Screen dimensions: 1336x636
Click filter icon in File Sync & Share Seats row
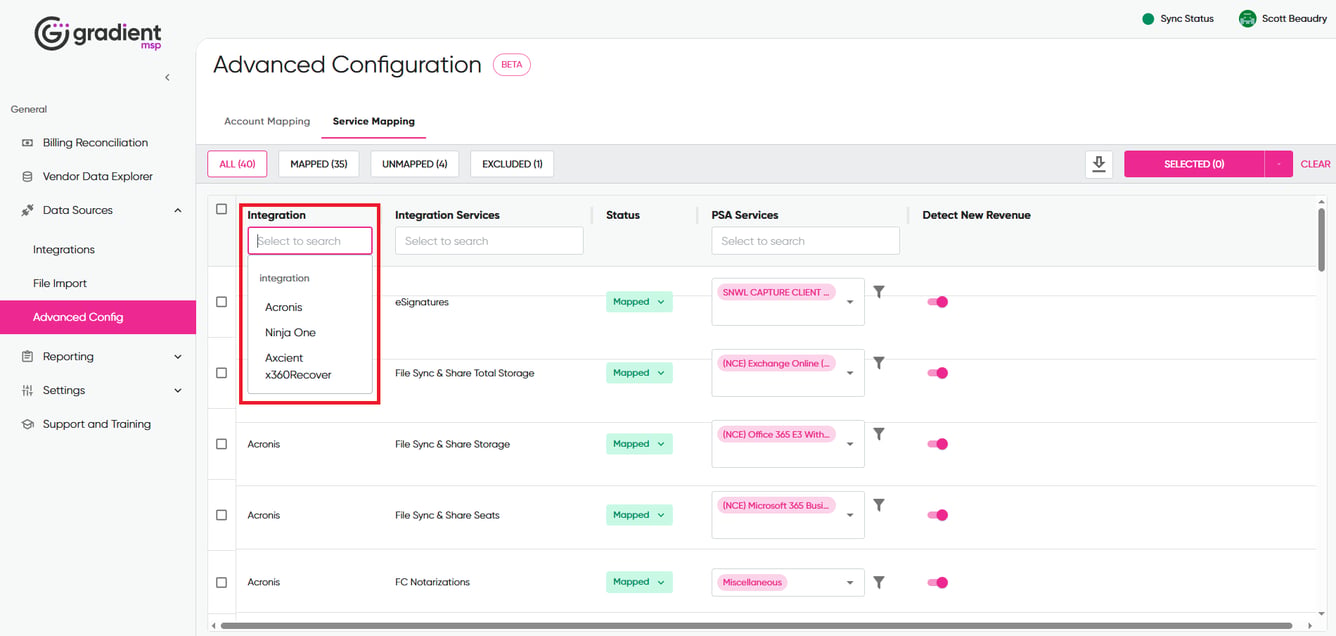point(879,505)
